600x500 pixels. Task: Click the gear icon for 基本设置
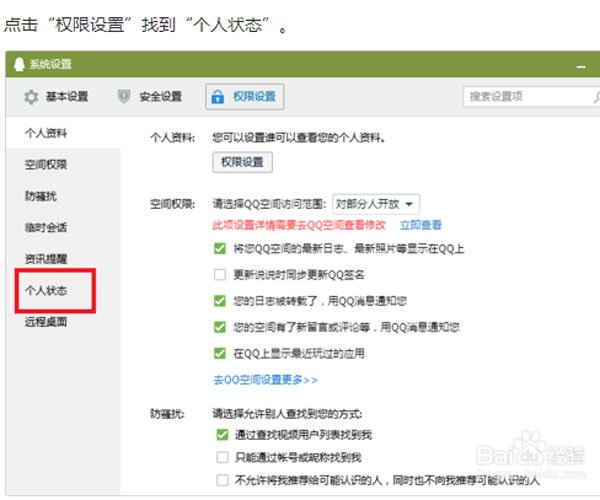tap(31, 97)
